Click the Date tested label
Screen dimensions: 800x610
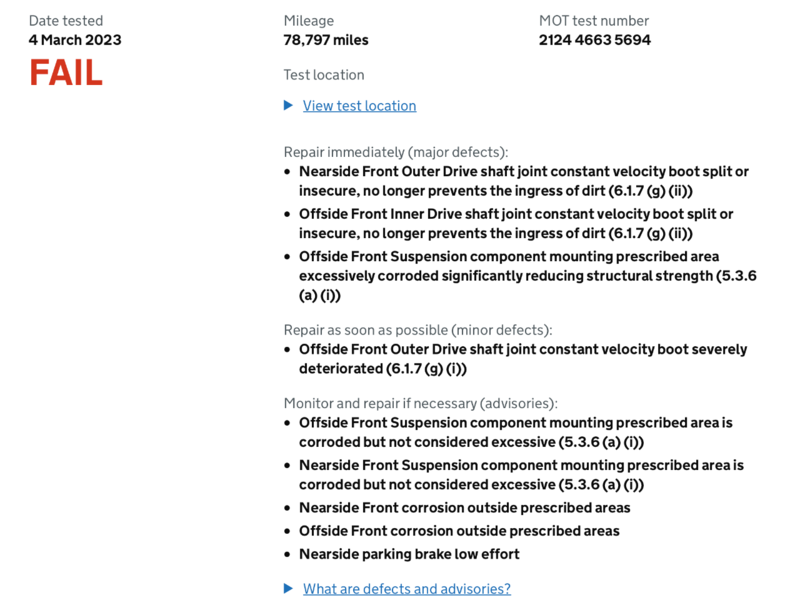(x=65, y=20)
